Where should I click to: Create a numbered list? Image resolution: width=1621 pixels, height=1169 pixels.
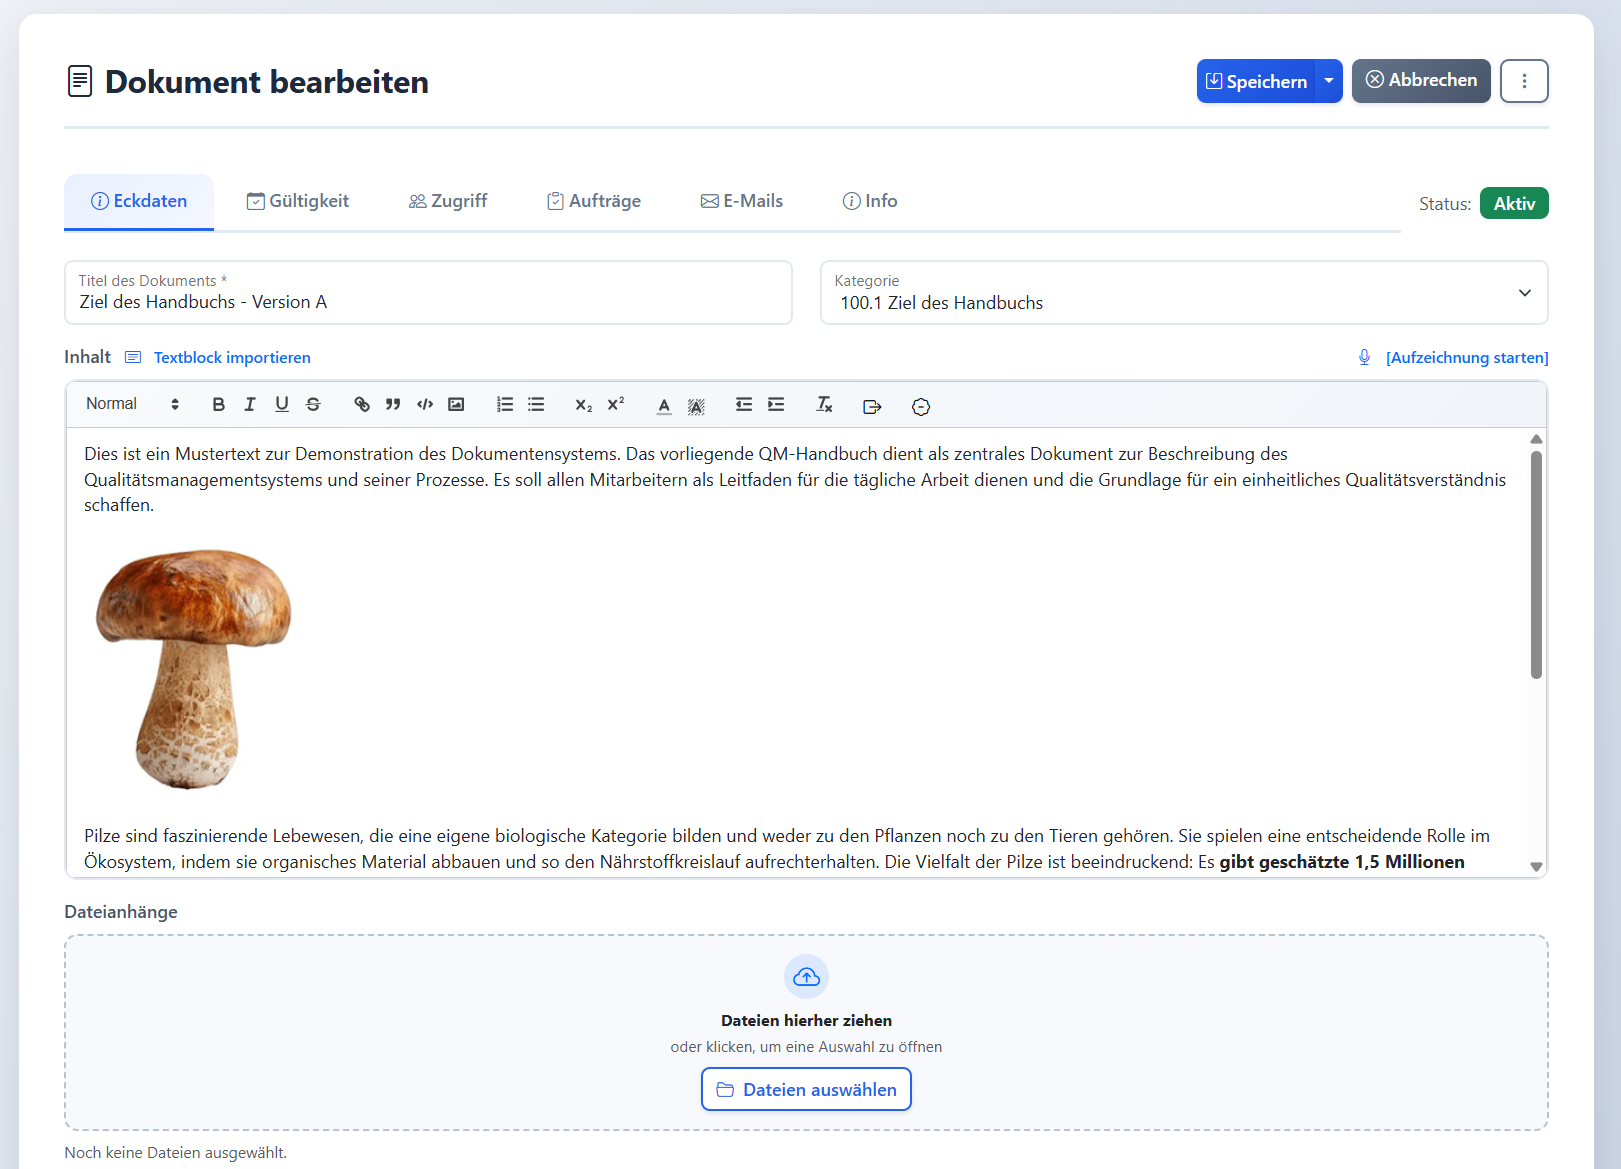(504, 404)
